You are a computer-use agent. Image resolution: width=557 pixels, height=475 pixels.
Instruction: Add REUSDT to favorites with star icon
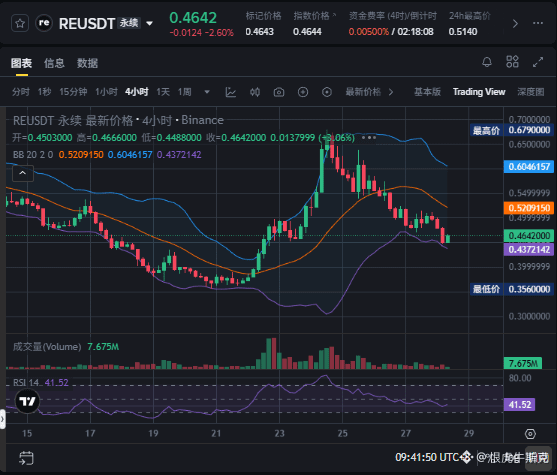(x=20, y=23)
